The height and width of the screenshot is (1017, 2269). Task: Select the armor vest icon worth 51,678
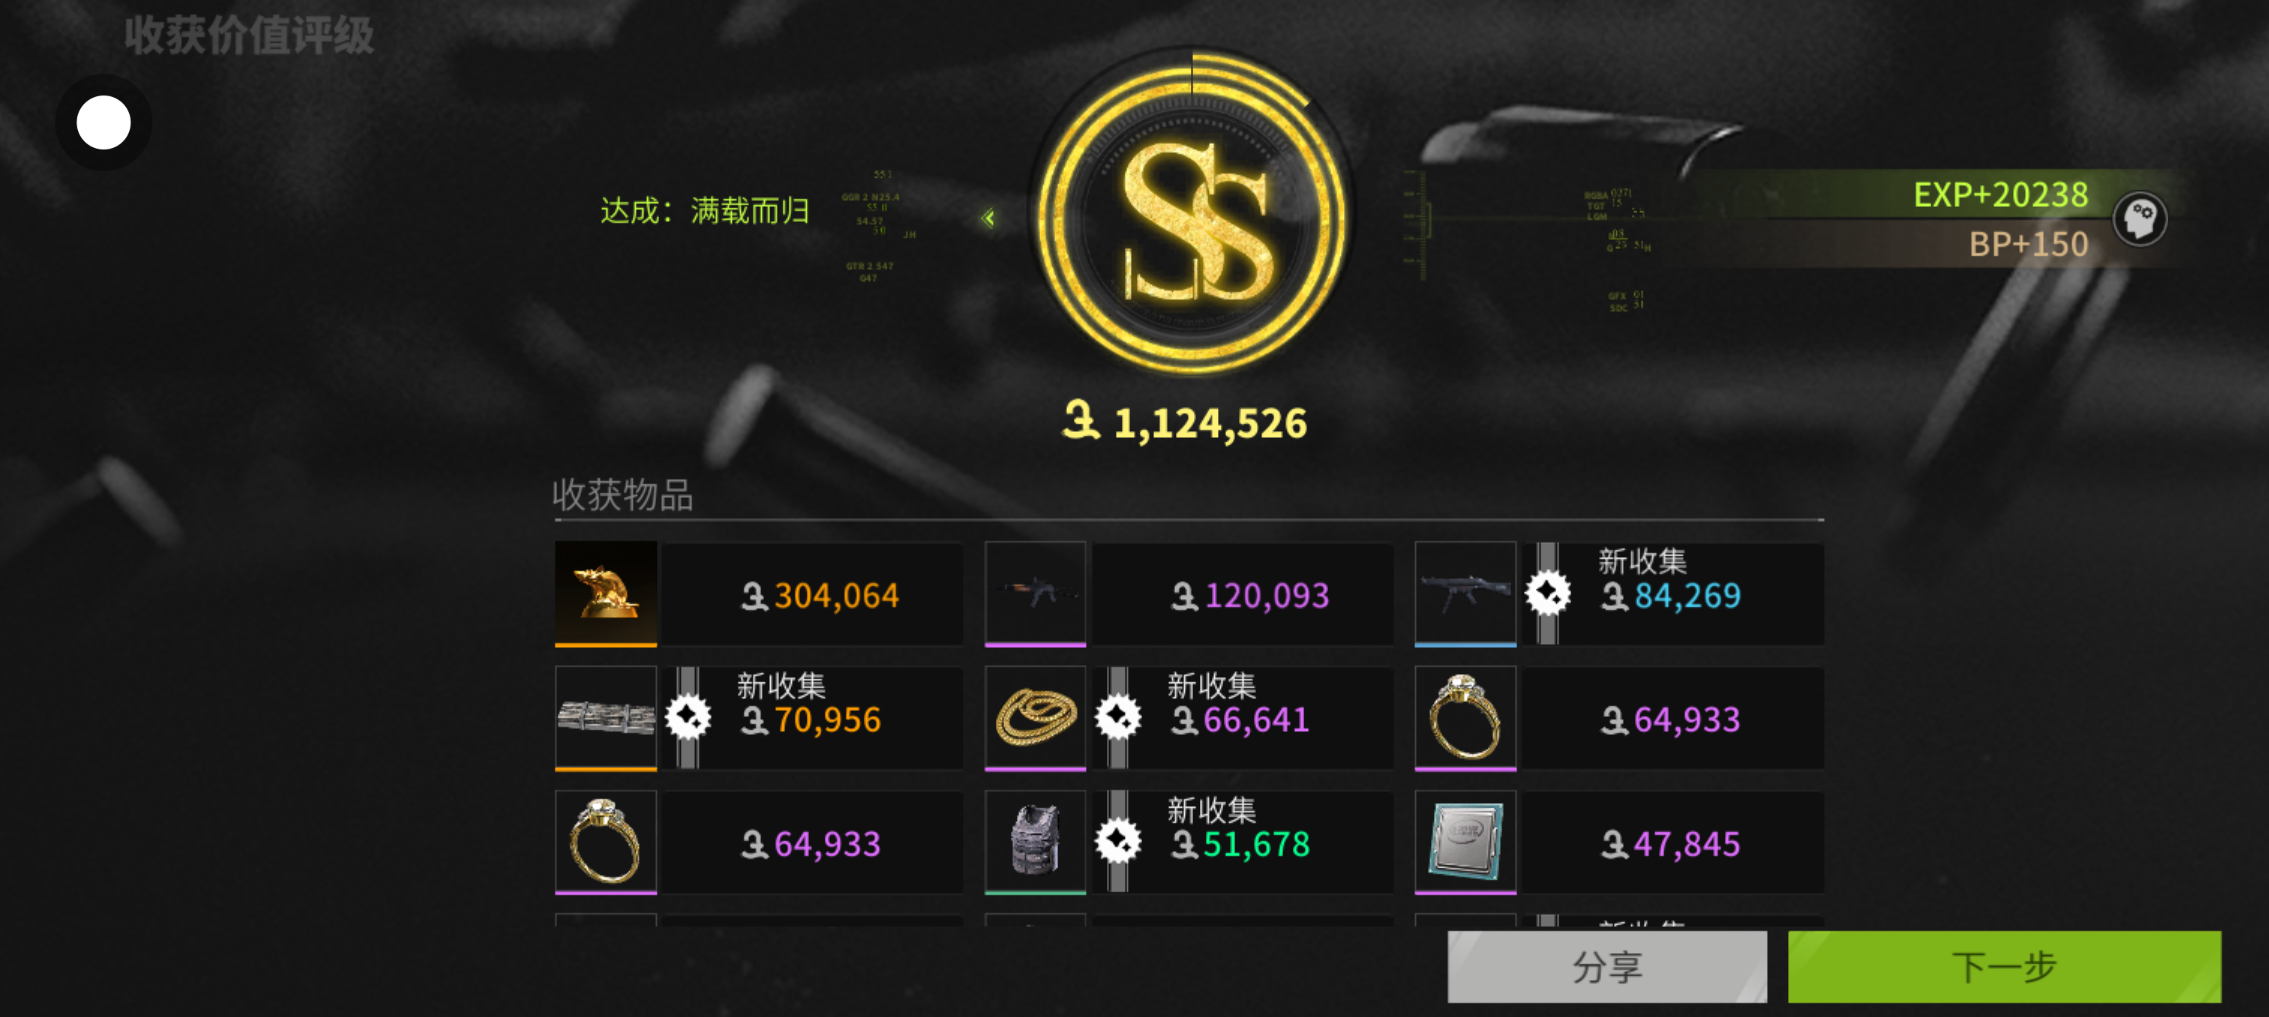(x=1035, y=842)
